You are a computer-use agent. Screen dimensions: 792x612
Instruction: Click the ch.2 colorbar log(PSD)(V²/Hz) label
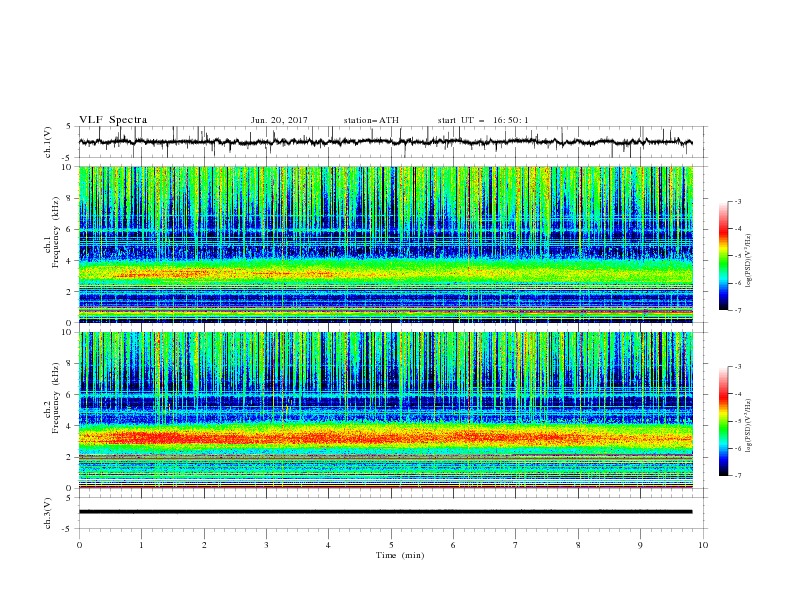(x=748, y=425)
